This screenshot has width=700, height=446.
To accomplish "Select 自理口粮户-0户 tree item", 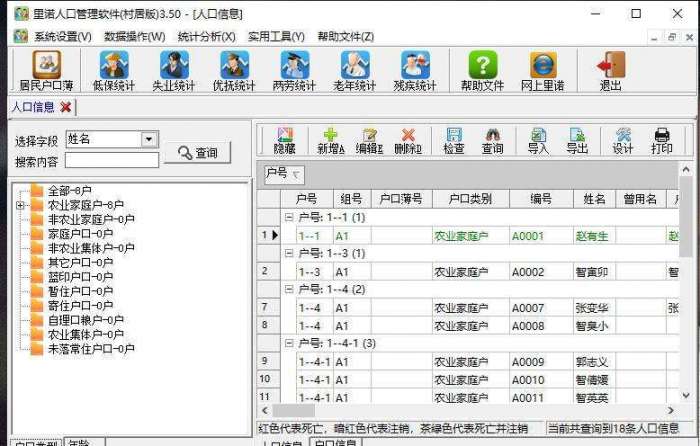I will (86, 320).
